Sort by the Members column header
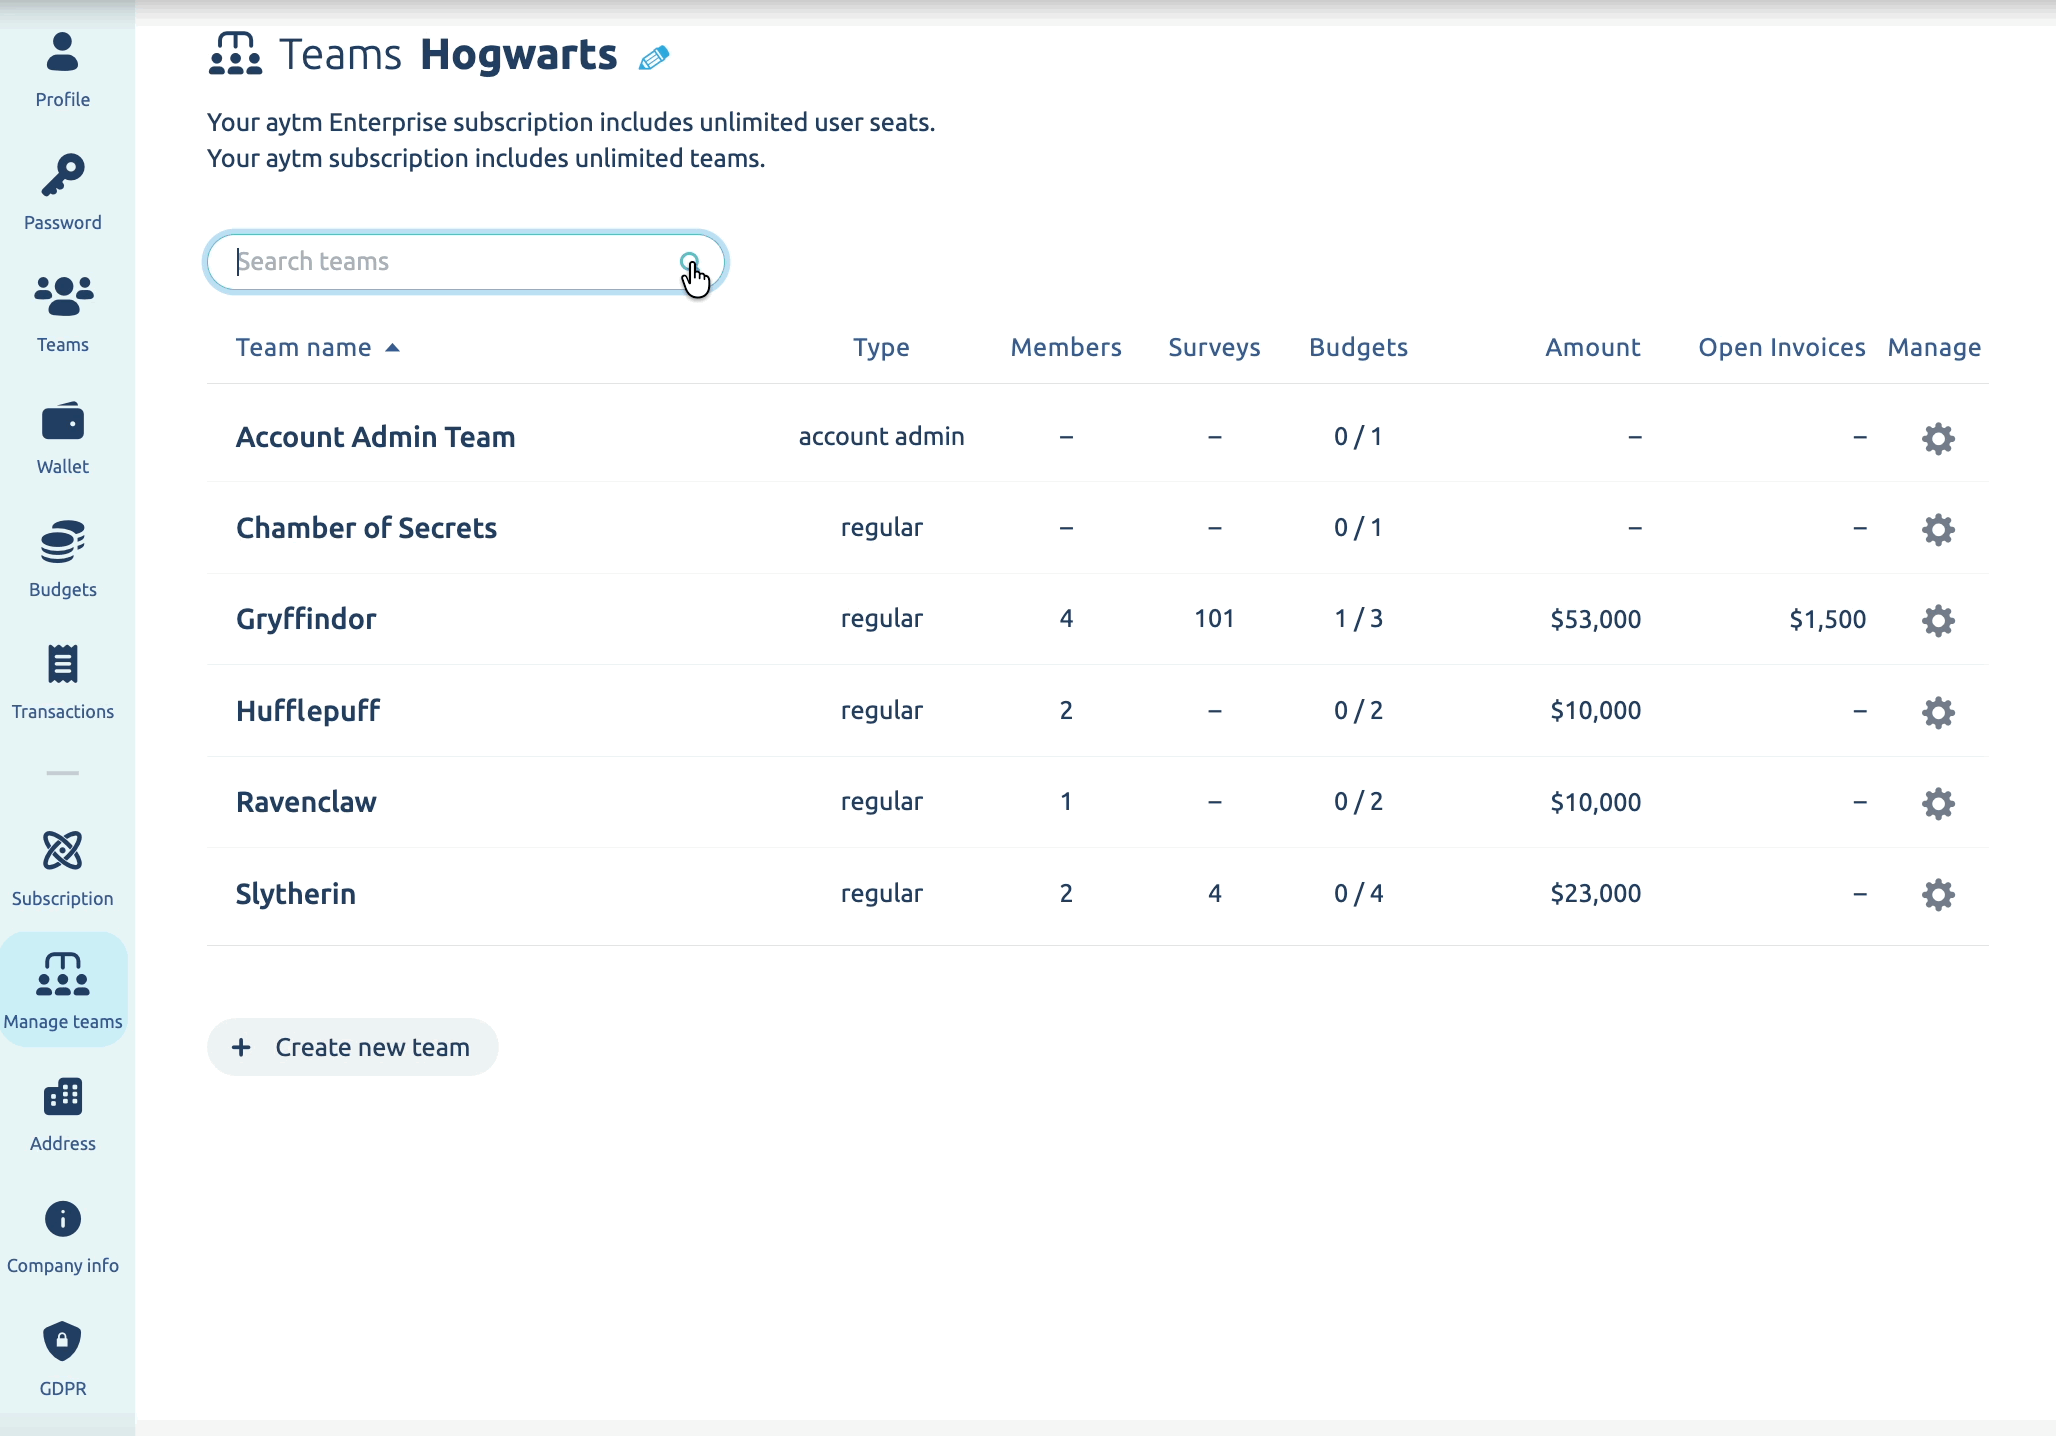This screenshot has height=1436, width=2056. pos(1066,348)
